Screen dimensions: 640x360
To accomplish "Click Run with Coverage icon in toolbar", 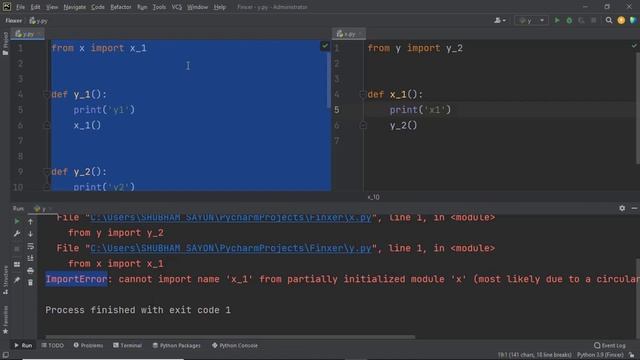I will pos(581,20).
